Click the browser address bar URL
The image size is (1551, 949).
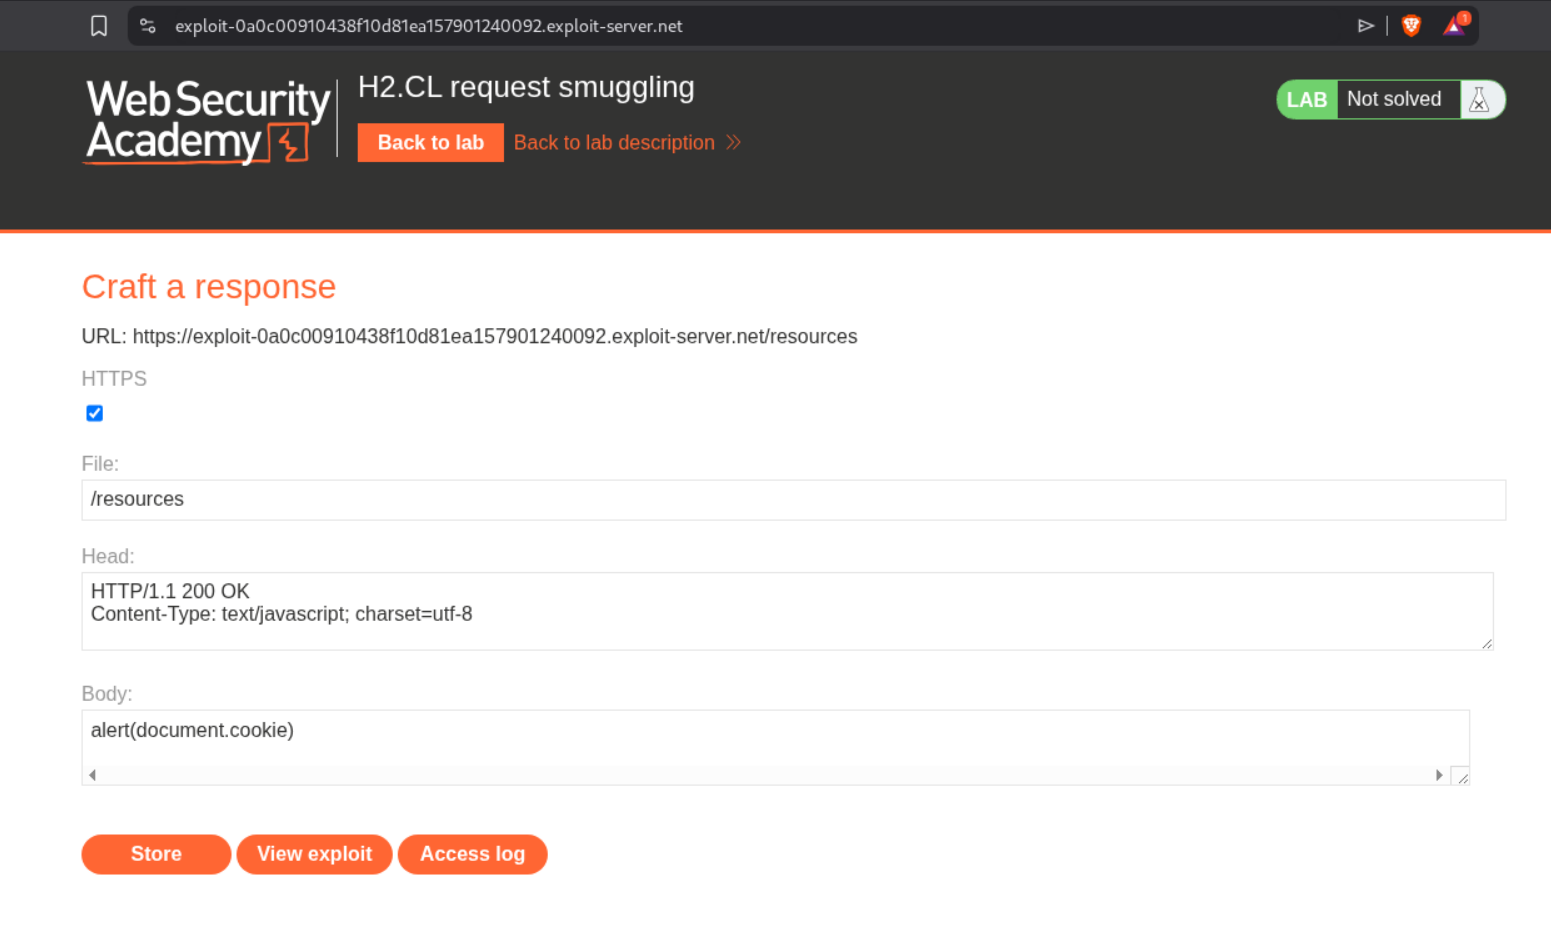point(429,26)
